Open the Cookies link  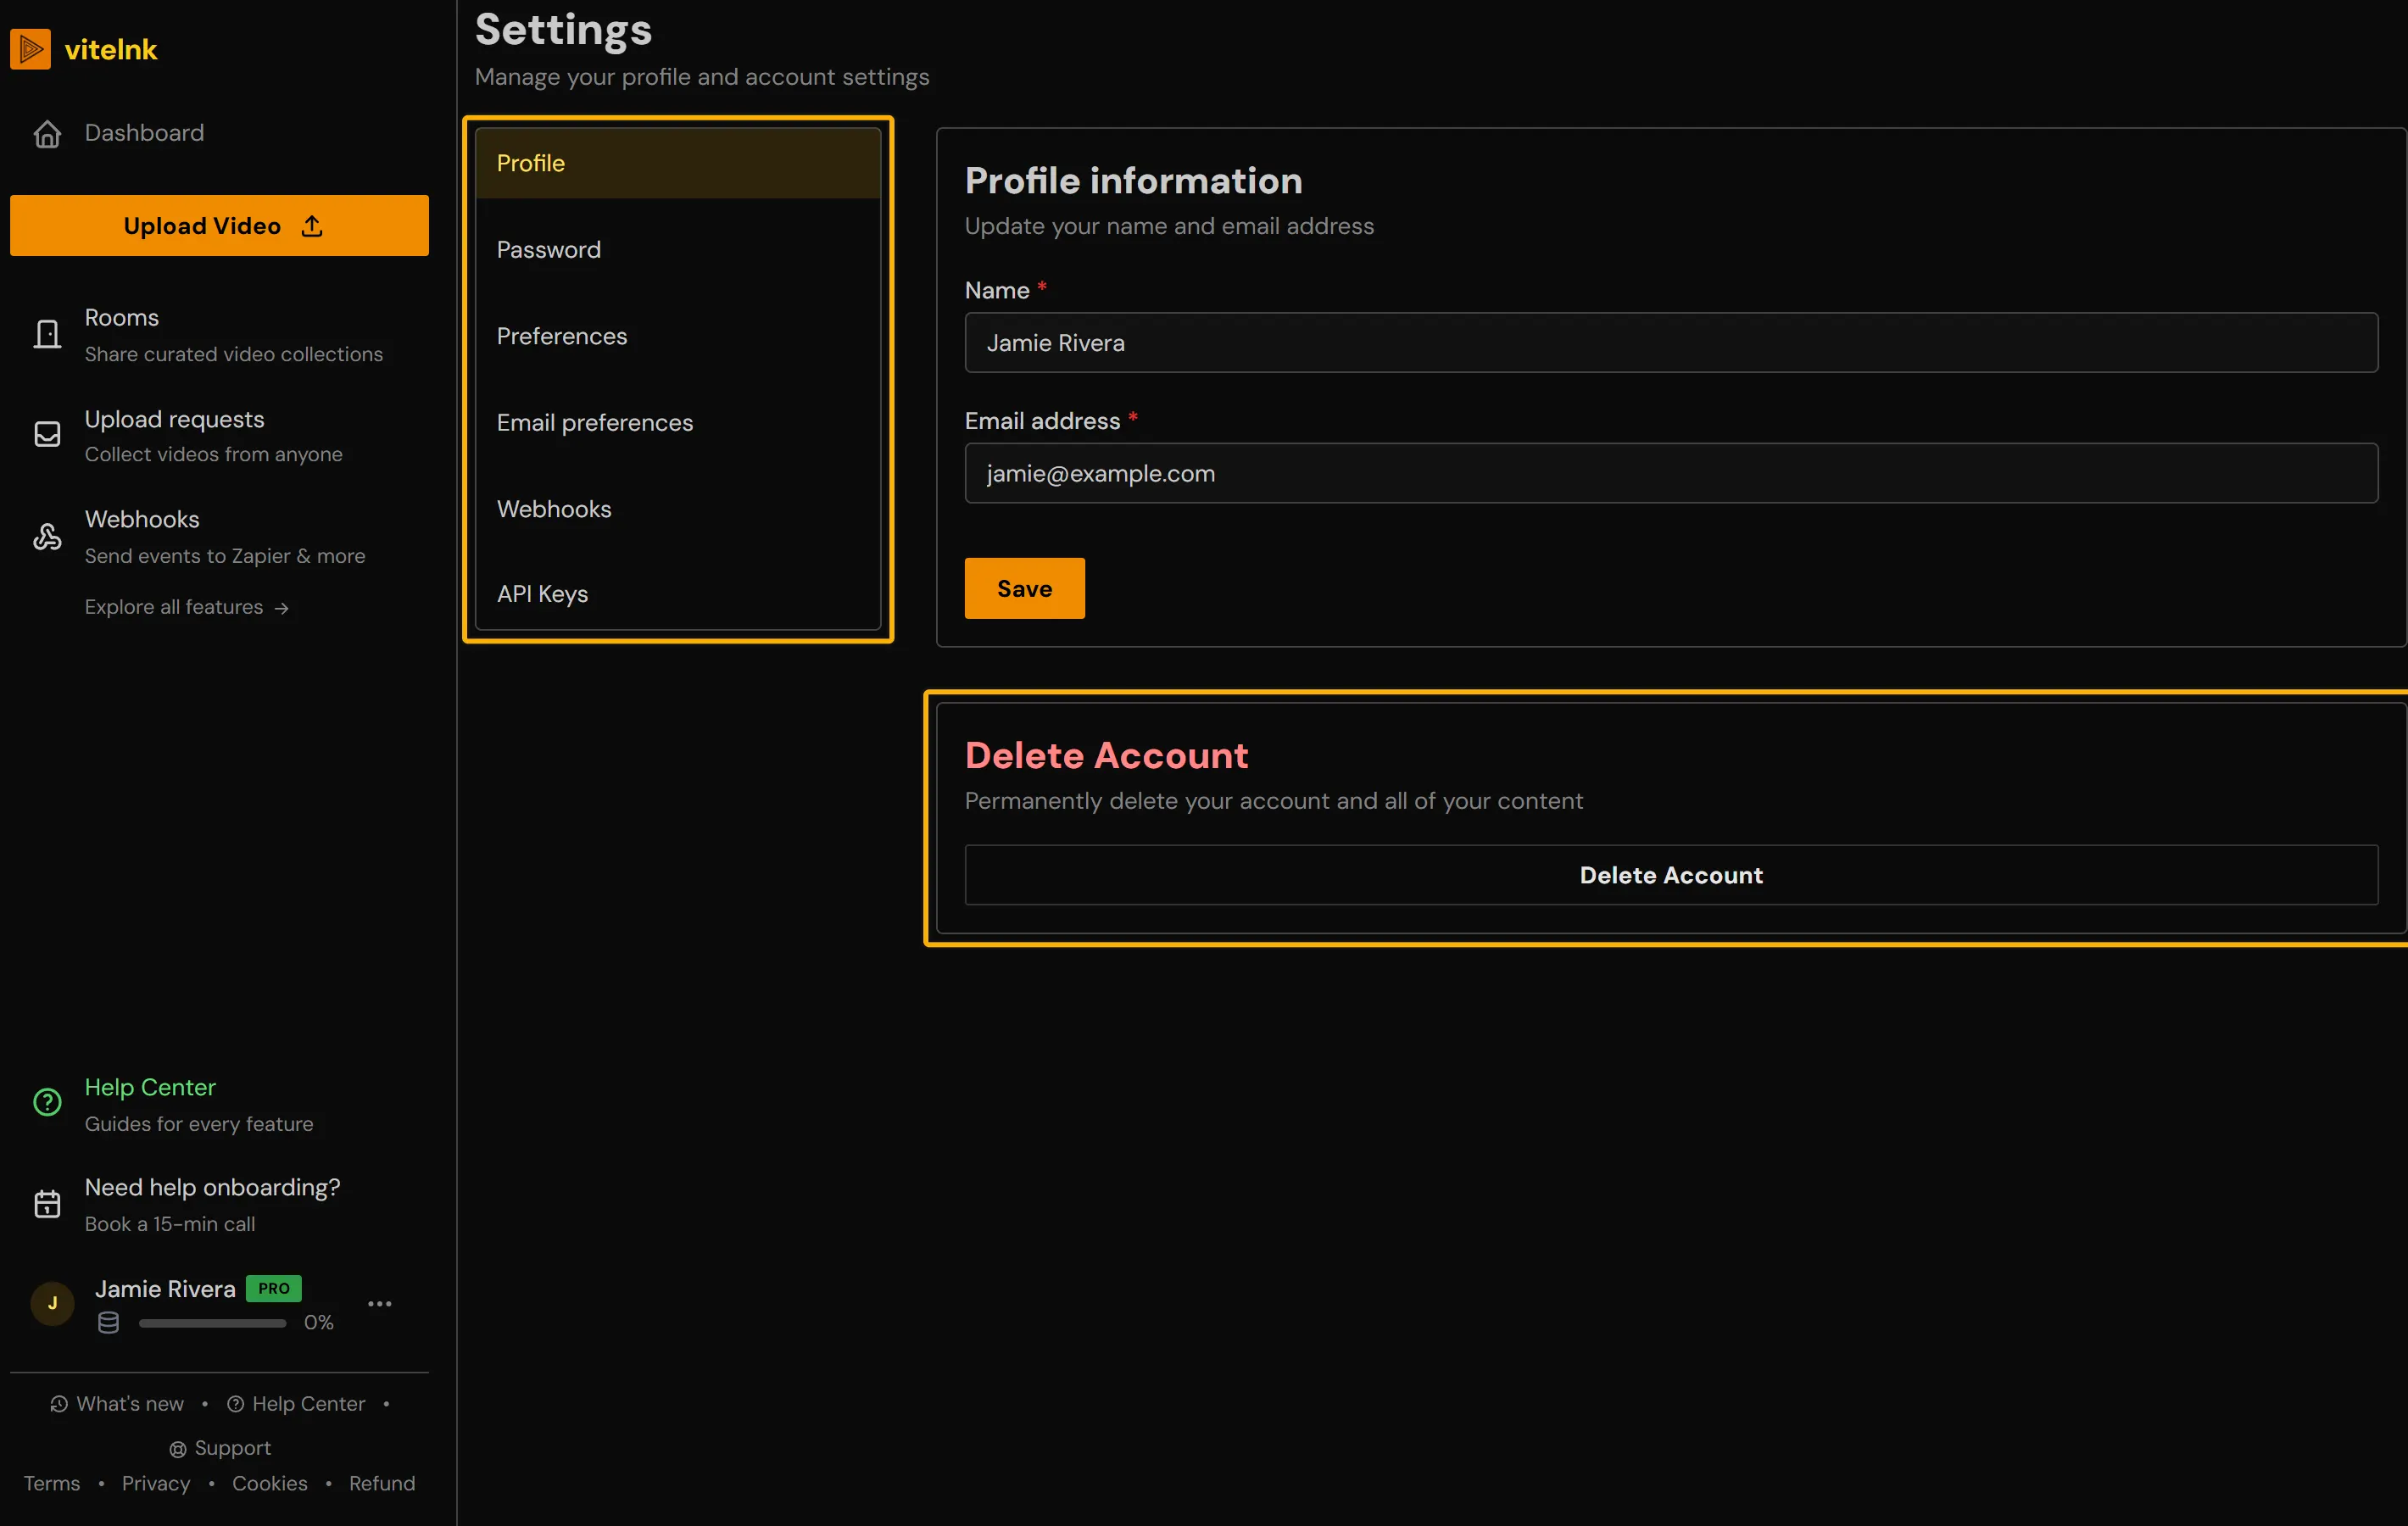point(270,1483)
